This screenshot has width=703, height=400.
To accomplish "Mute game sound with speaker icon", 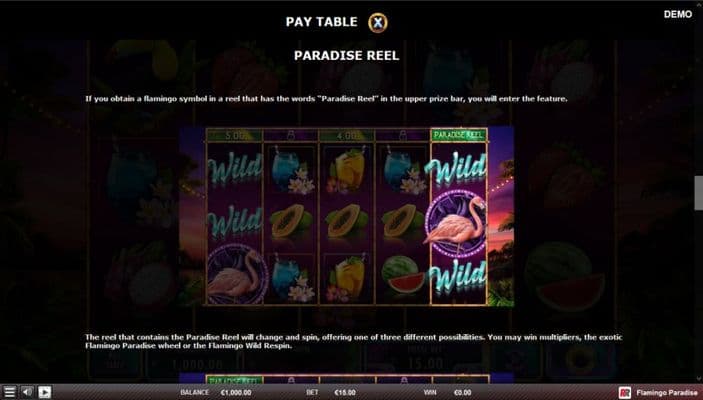I will tap(27, 392).
